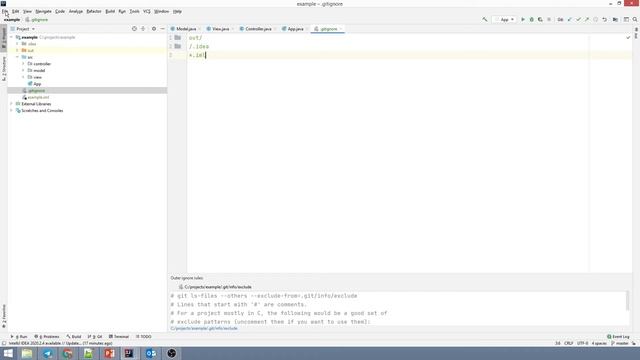Expand the view package
This screenshot has height=360, width=640.
point(23,77)
